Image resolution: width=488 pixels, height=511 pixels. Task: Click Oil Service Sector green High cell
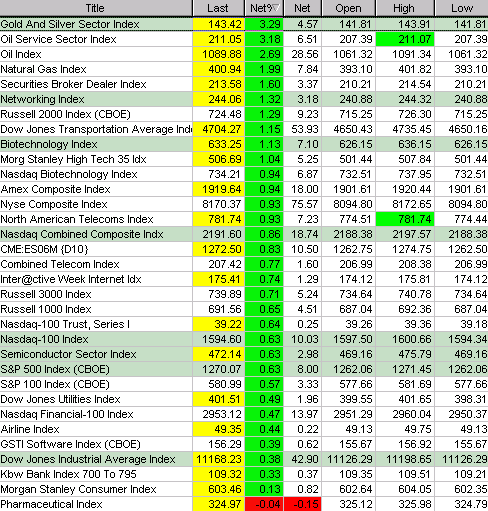[x=405, y=39]
